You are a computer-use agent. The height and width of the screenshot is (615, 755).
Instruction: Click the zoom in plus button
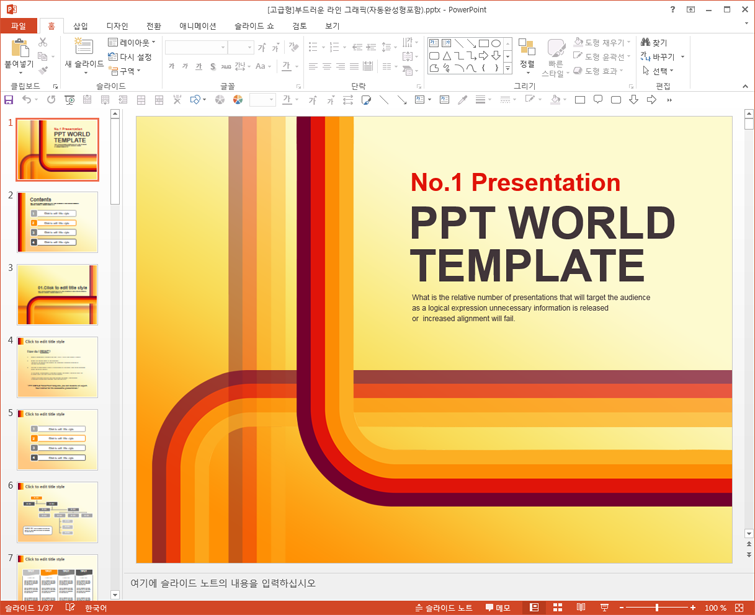click(x=692, y=608)
